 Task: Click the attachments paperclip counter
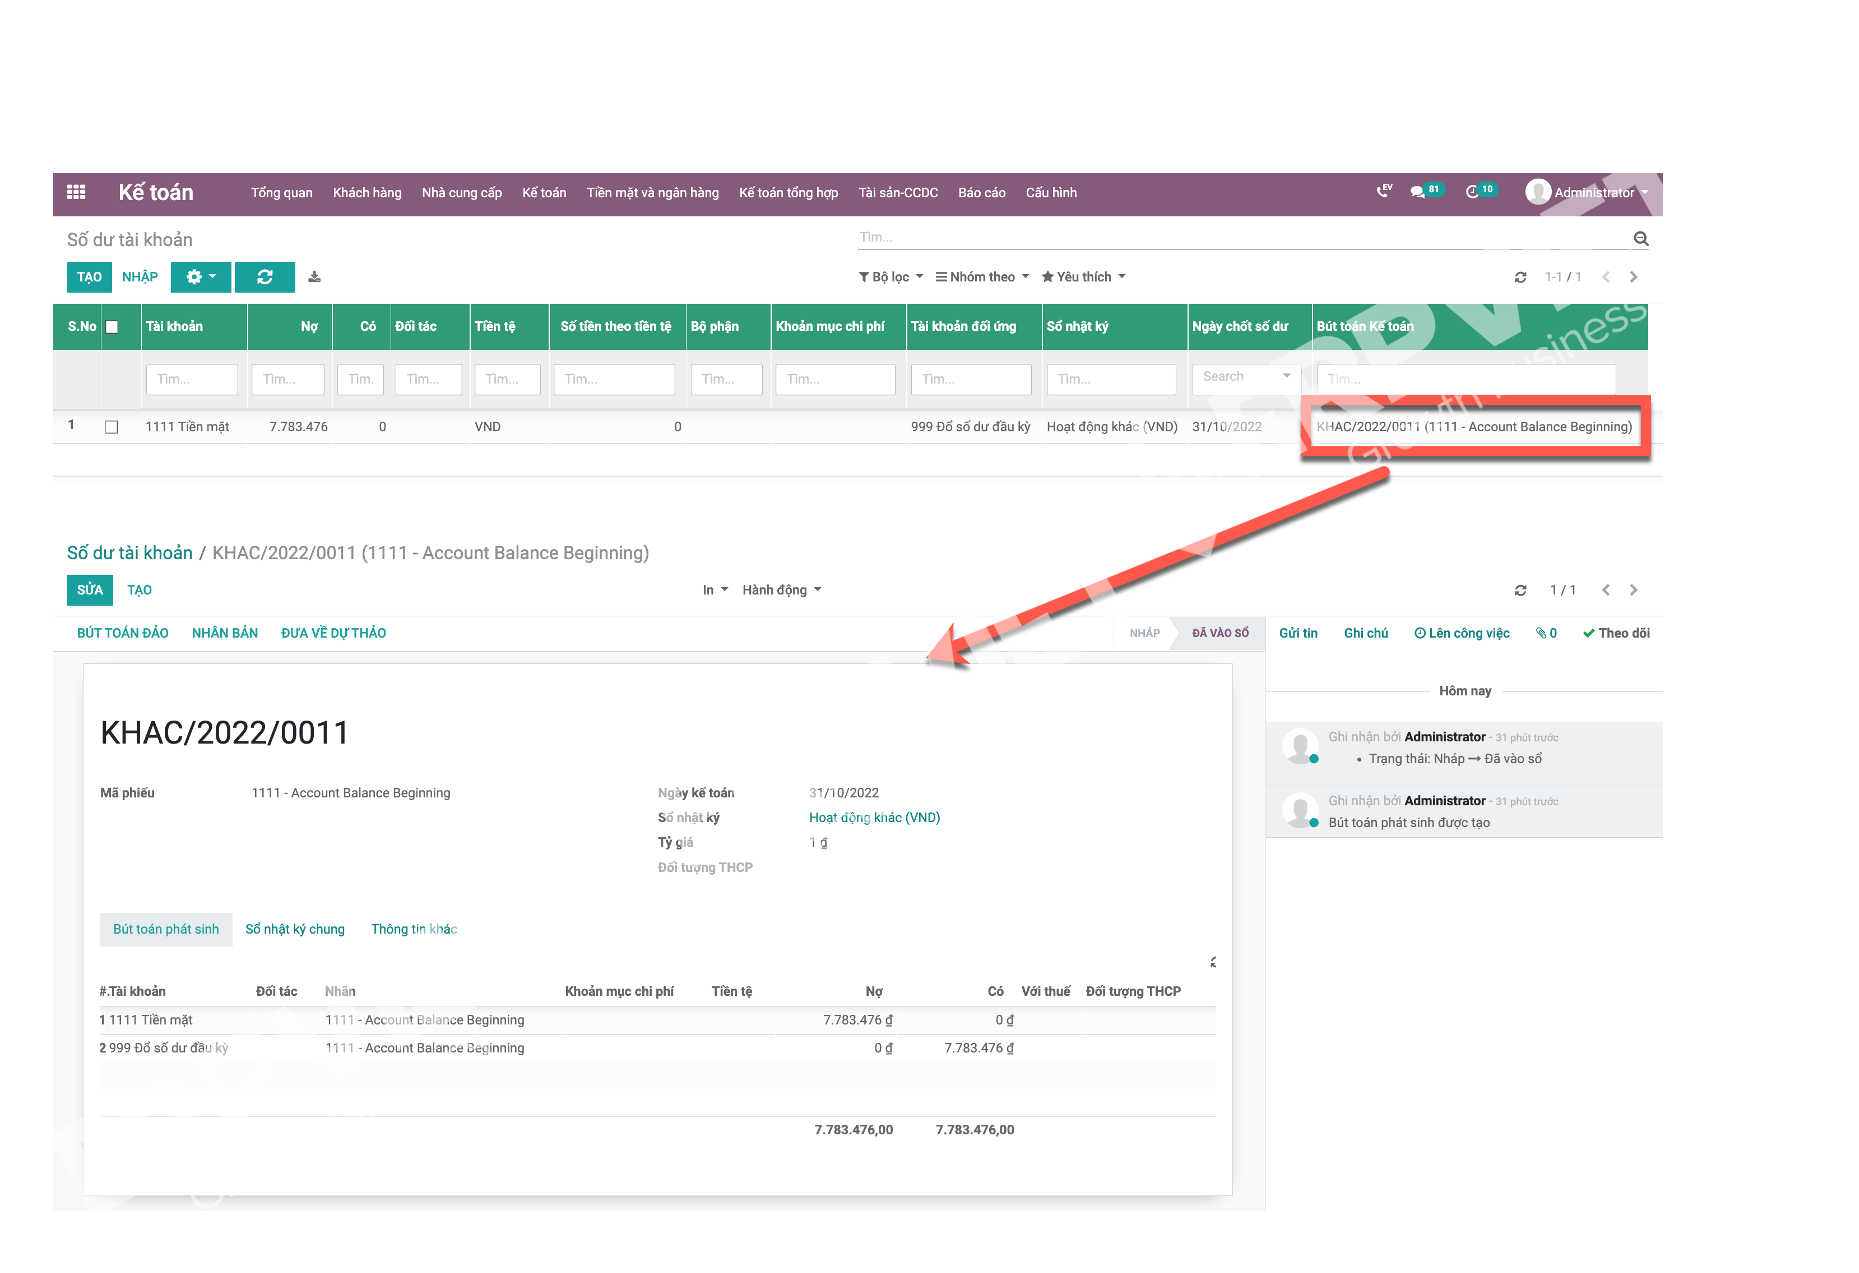click(1546, 633)
